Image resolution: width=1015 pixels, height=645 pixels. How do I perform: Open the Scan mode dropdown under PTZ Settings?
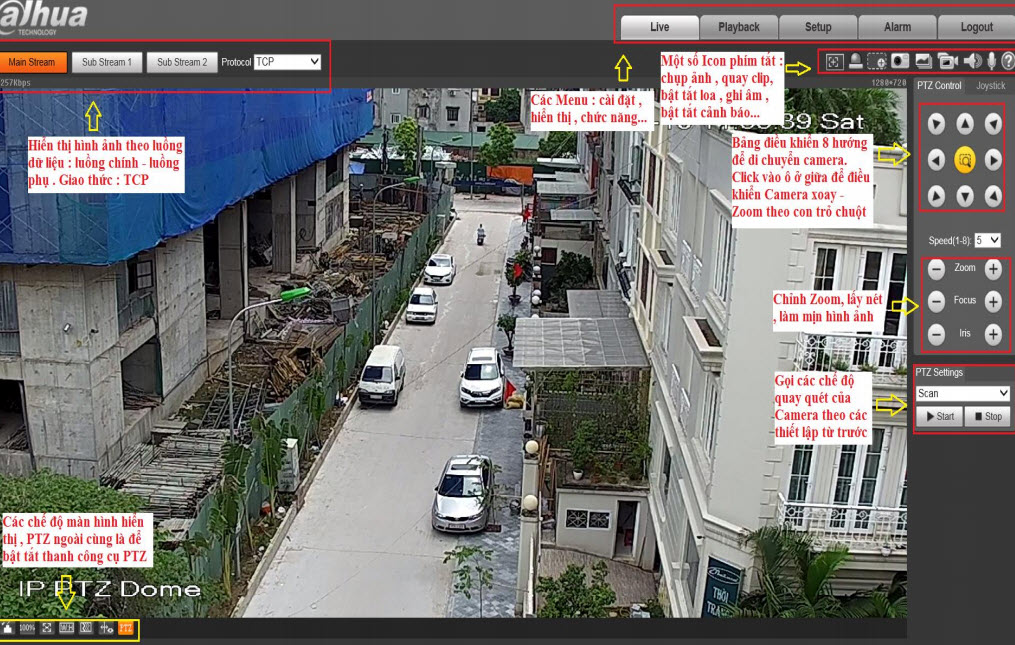click(961, 393)
